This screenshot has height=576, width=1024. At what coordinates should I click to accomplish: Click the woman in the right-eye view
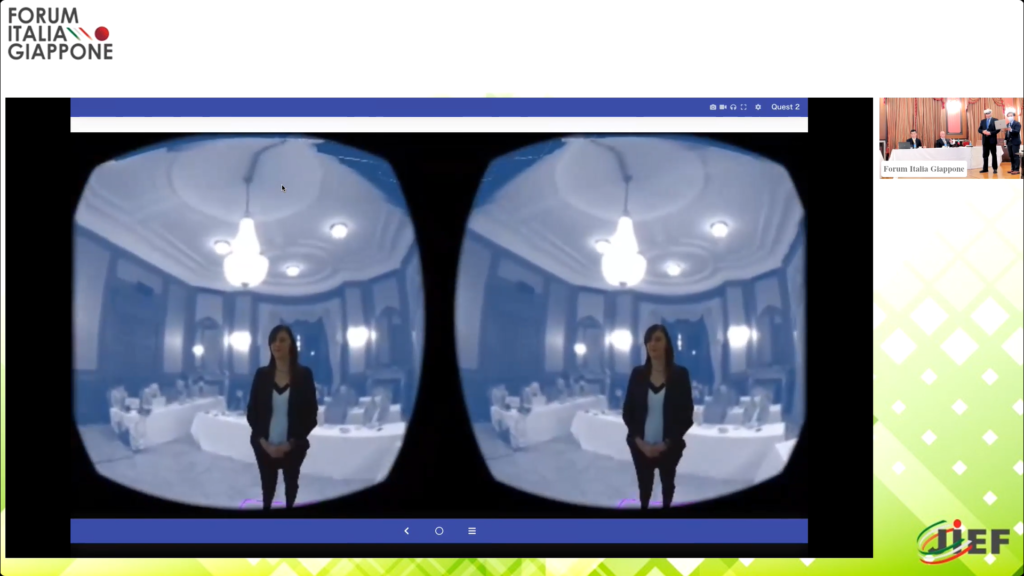click(x=657, y=410)
